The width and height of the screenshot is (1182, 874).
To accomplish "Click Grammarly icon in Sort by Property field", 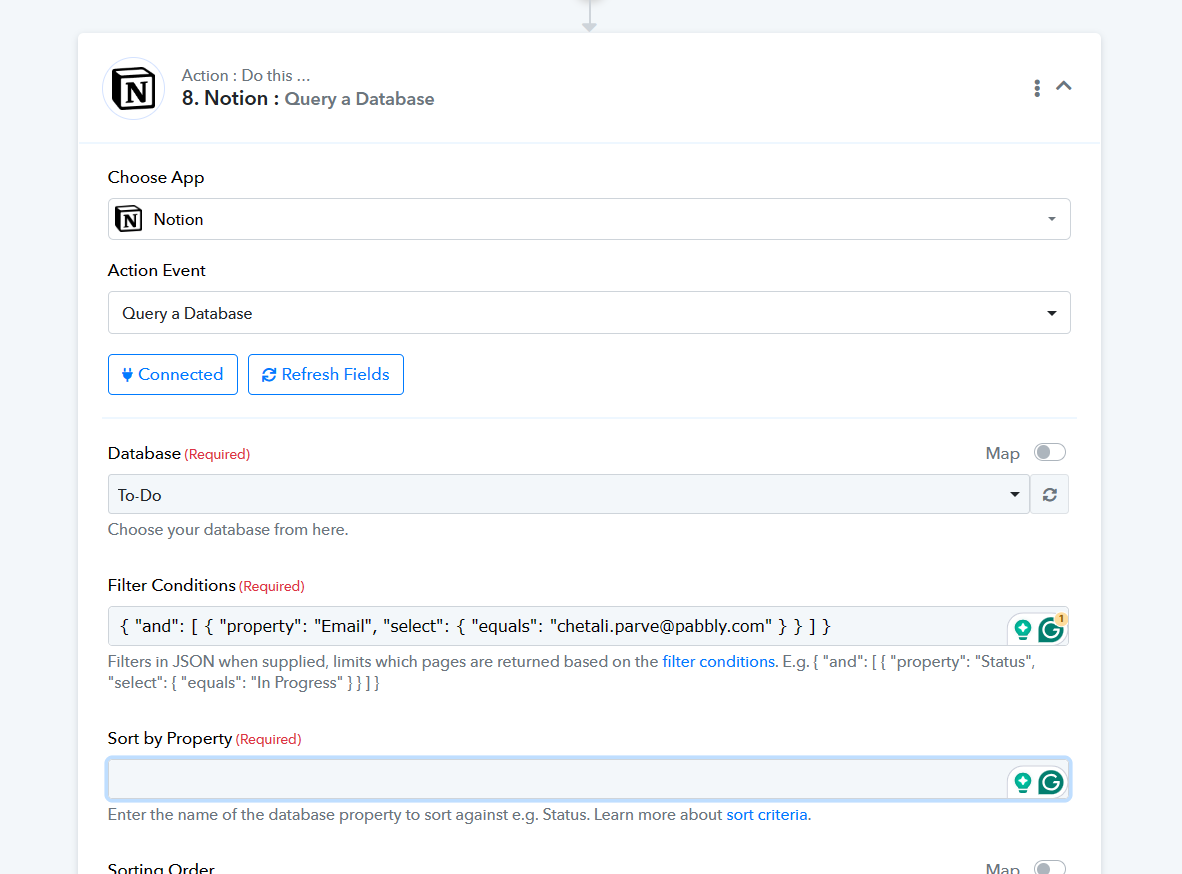I will pos(1051,783).
